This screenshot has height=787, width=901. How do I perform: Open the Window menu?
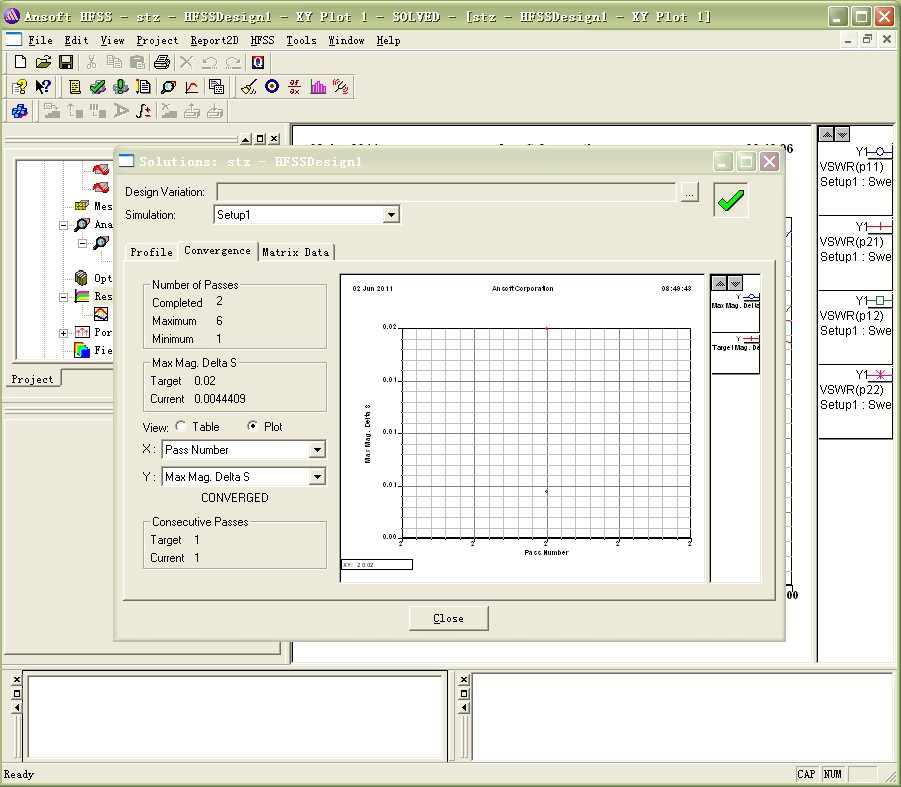(x=346, y=41)
